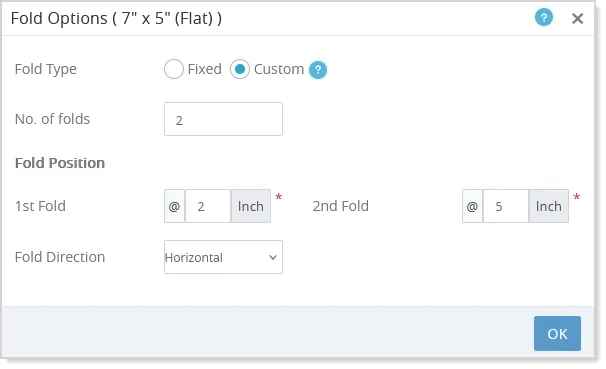Open the help icon in dialog header
Viewport: 606px width, 369px height.
tap(543, 18)
